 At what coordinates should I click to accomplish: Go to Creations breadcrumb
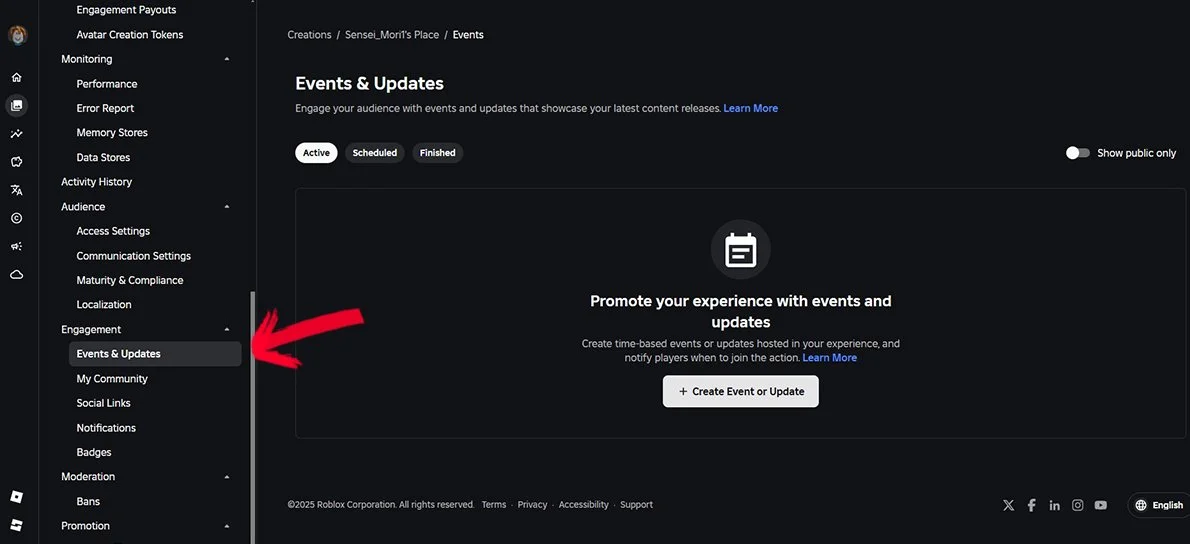click(310, 35)
